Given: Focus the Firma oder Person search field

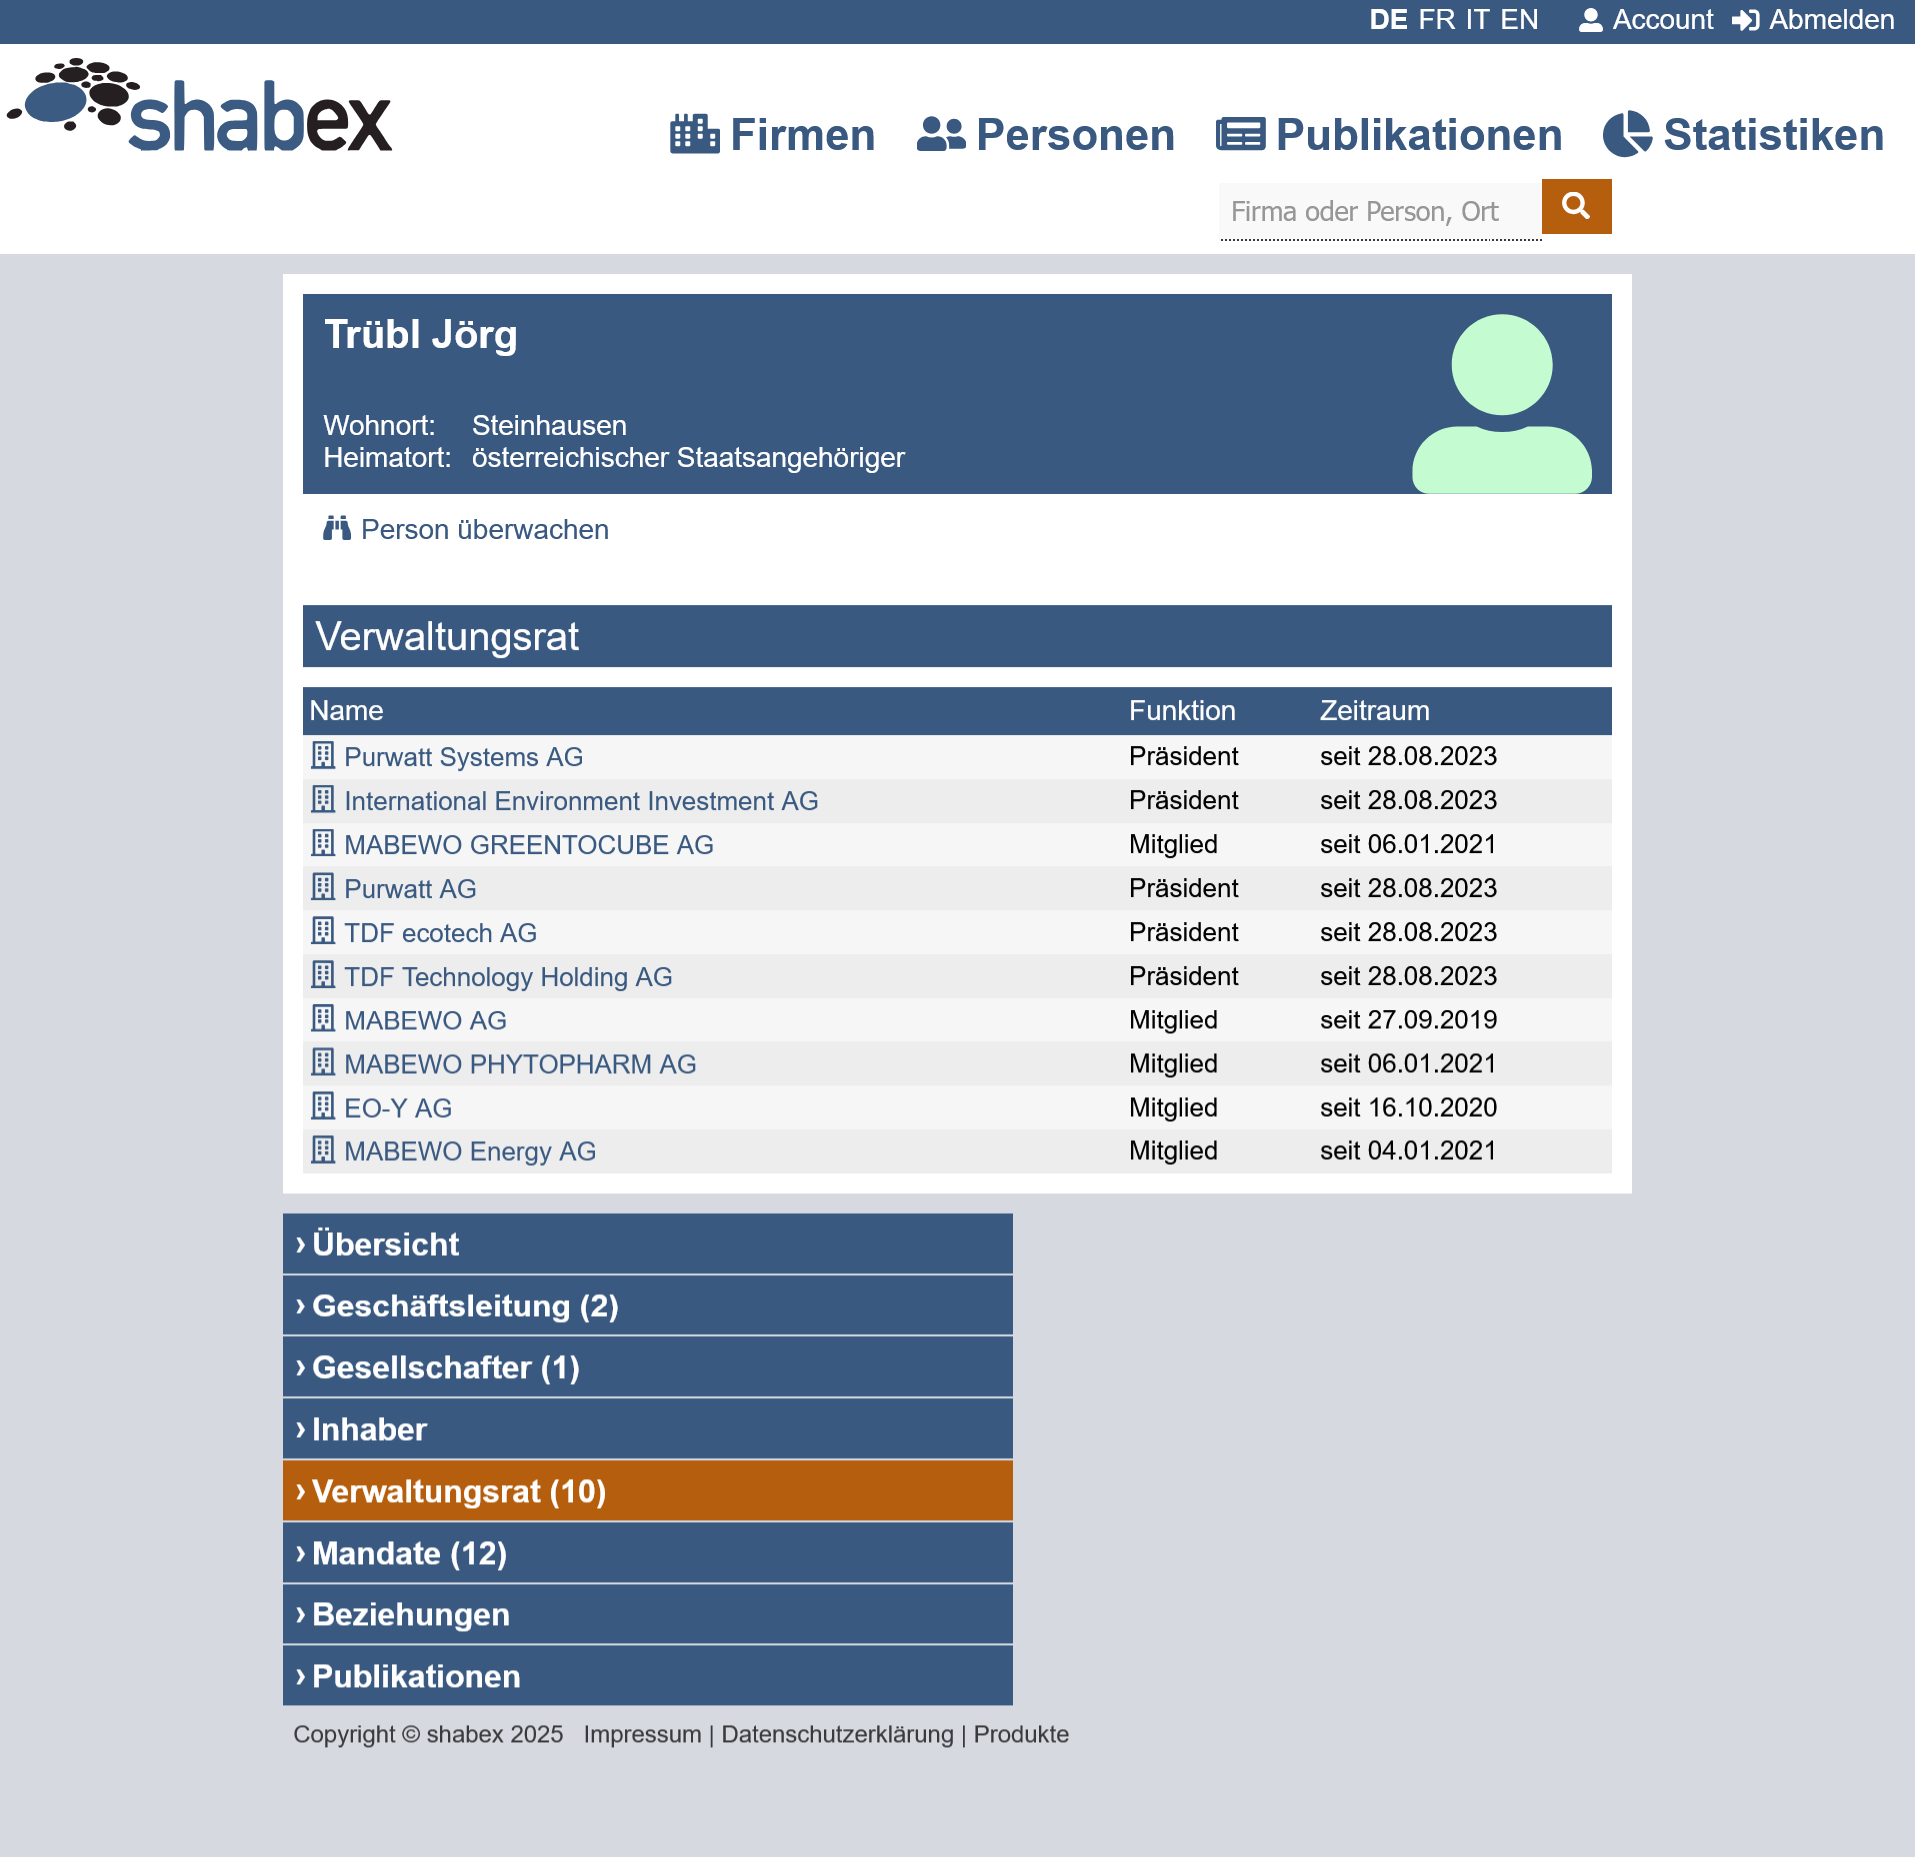Looking at the screenshot, I should click(1378, 212).
